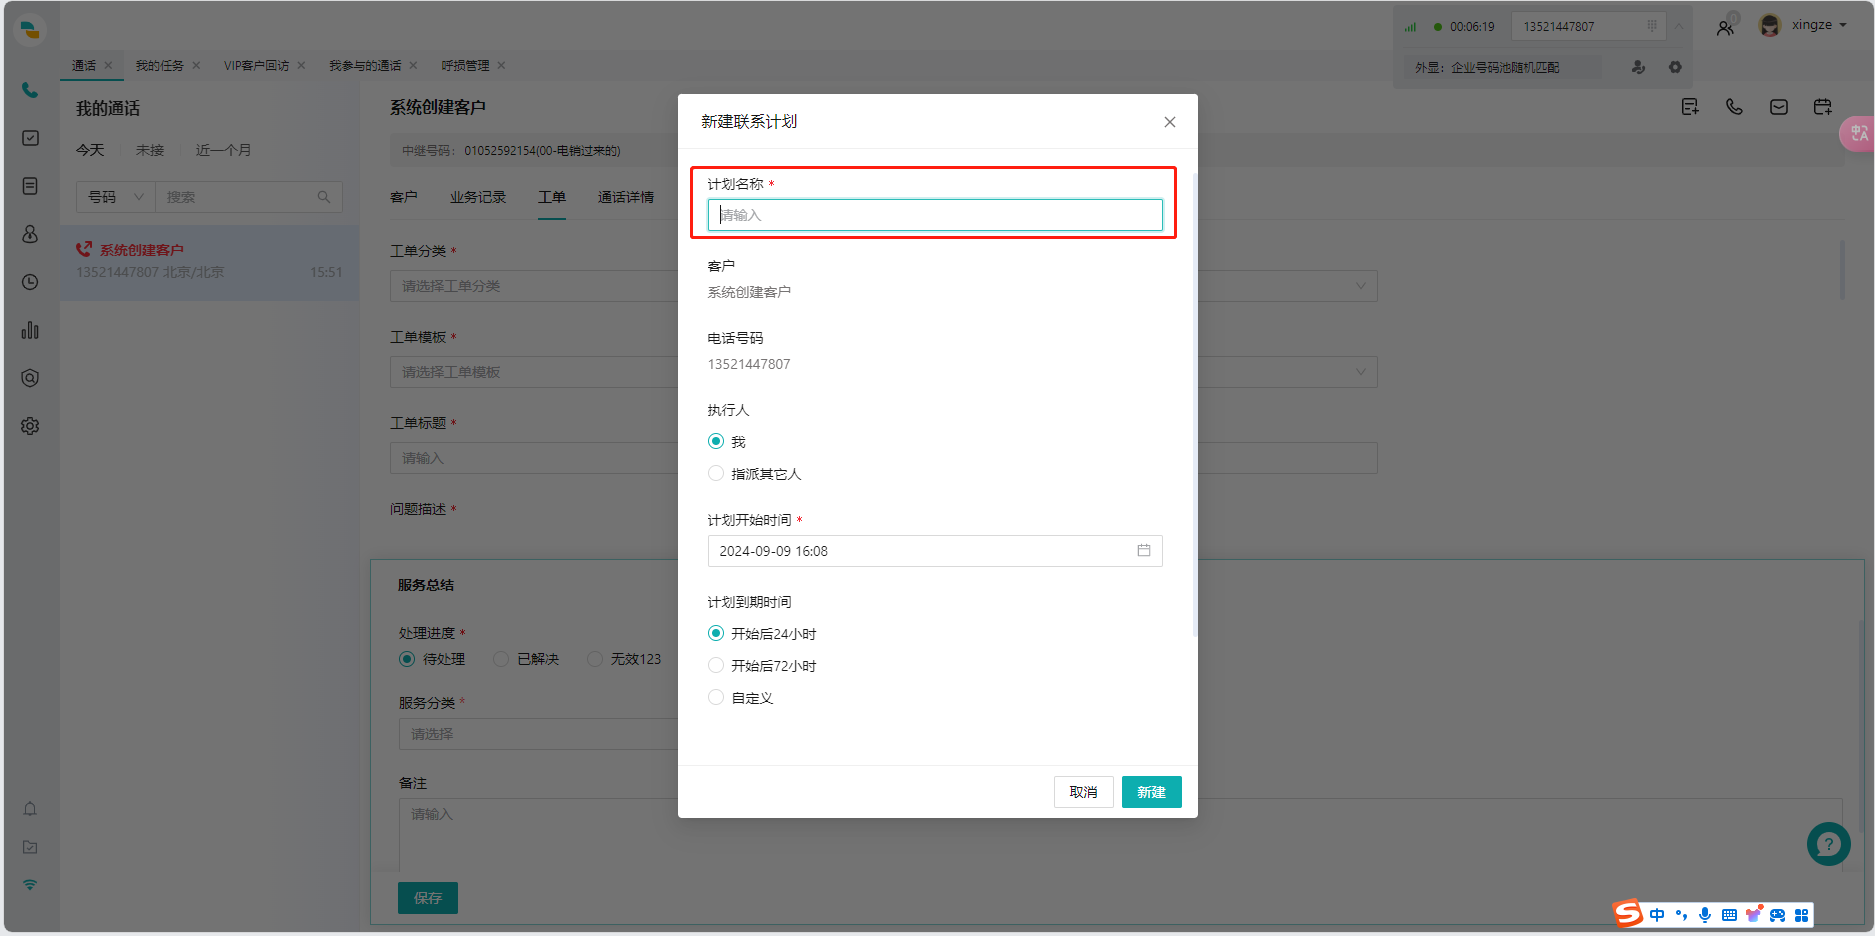Viewport: 1875px width, 936px height.
Task: Select 已解决 processing progress
Action: 526,659
